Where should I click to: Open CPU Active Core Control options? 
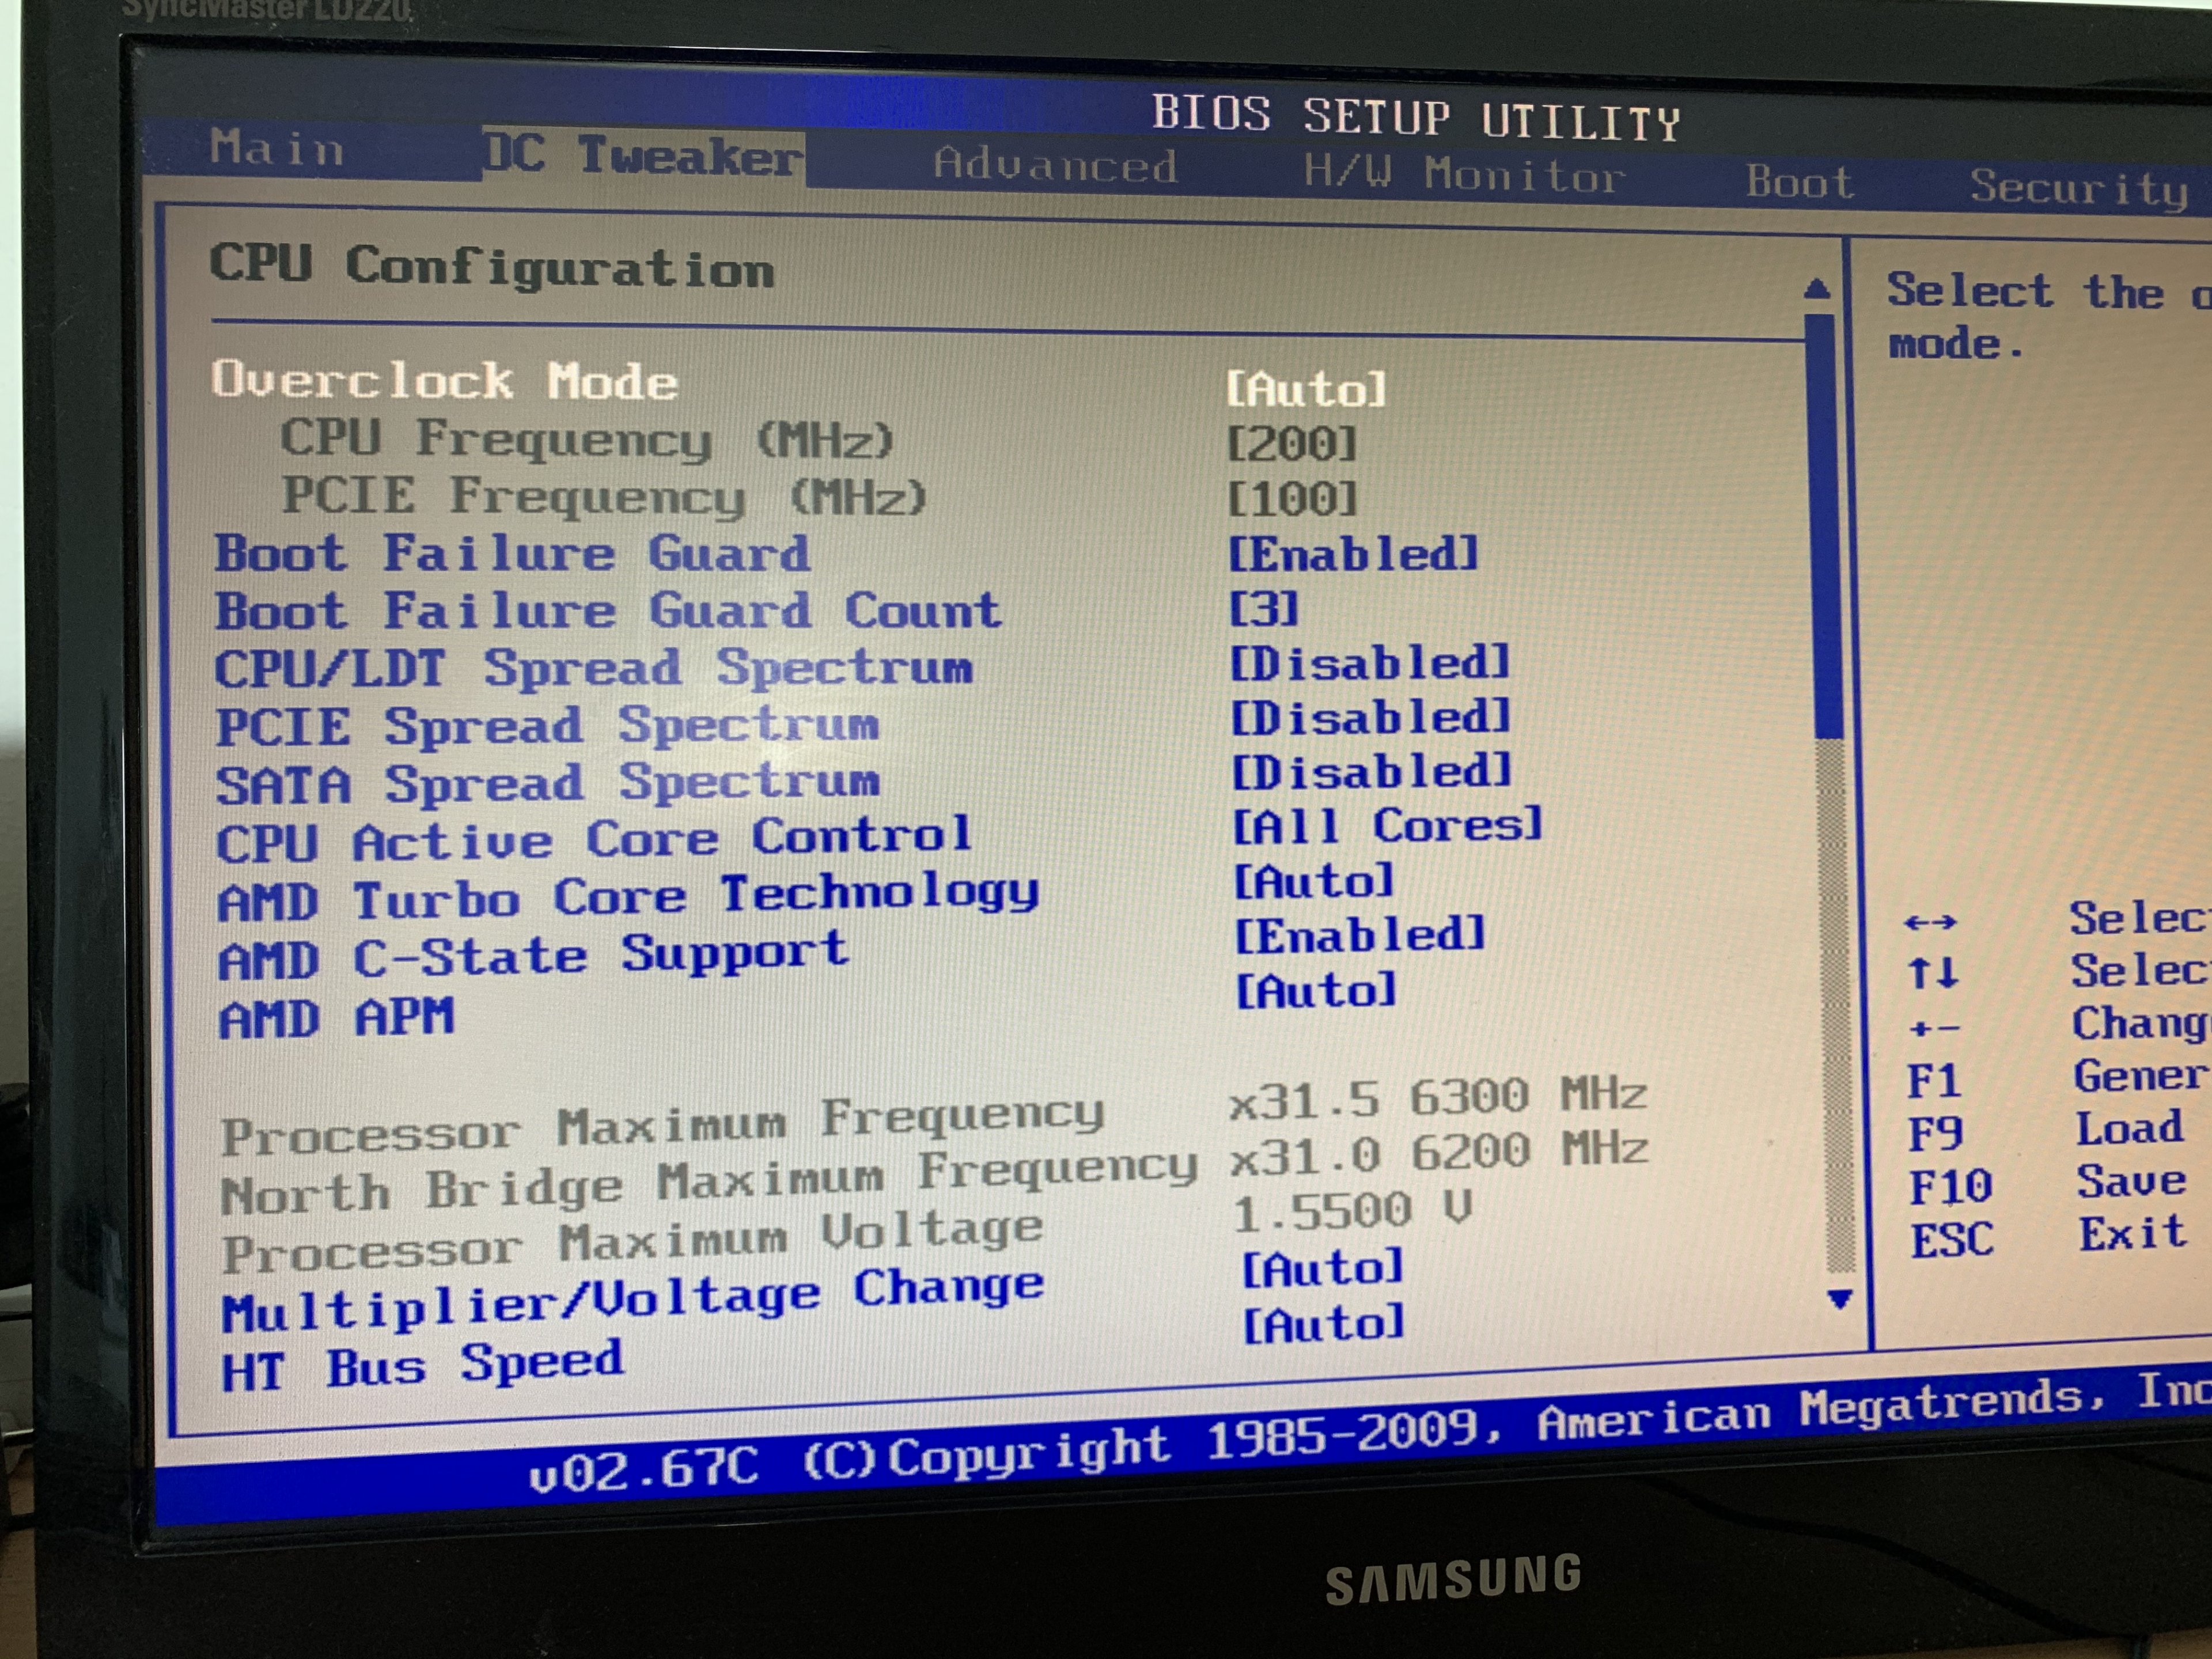click(x=1387, y=827)
